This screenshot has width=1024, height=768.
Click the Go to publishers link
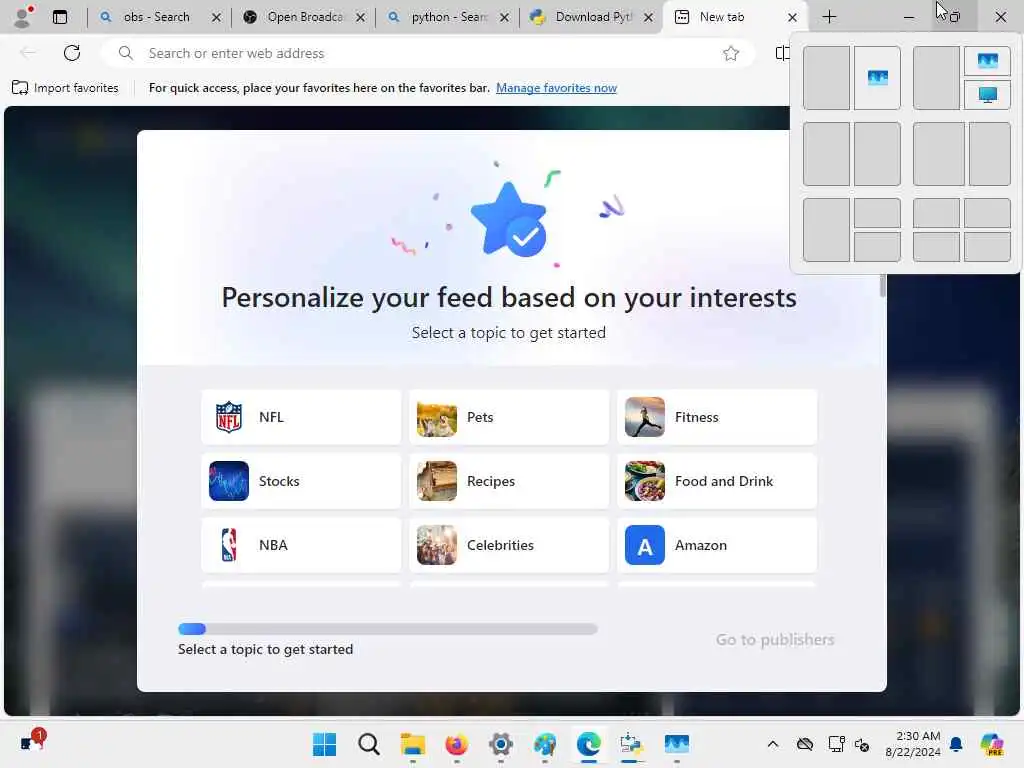775,639
